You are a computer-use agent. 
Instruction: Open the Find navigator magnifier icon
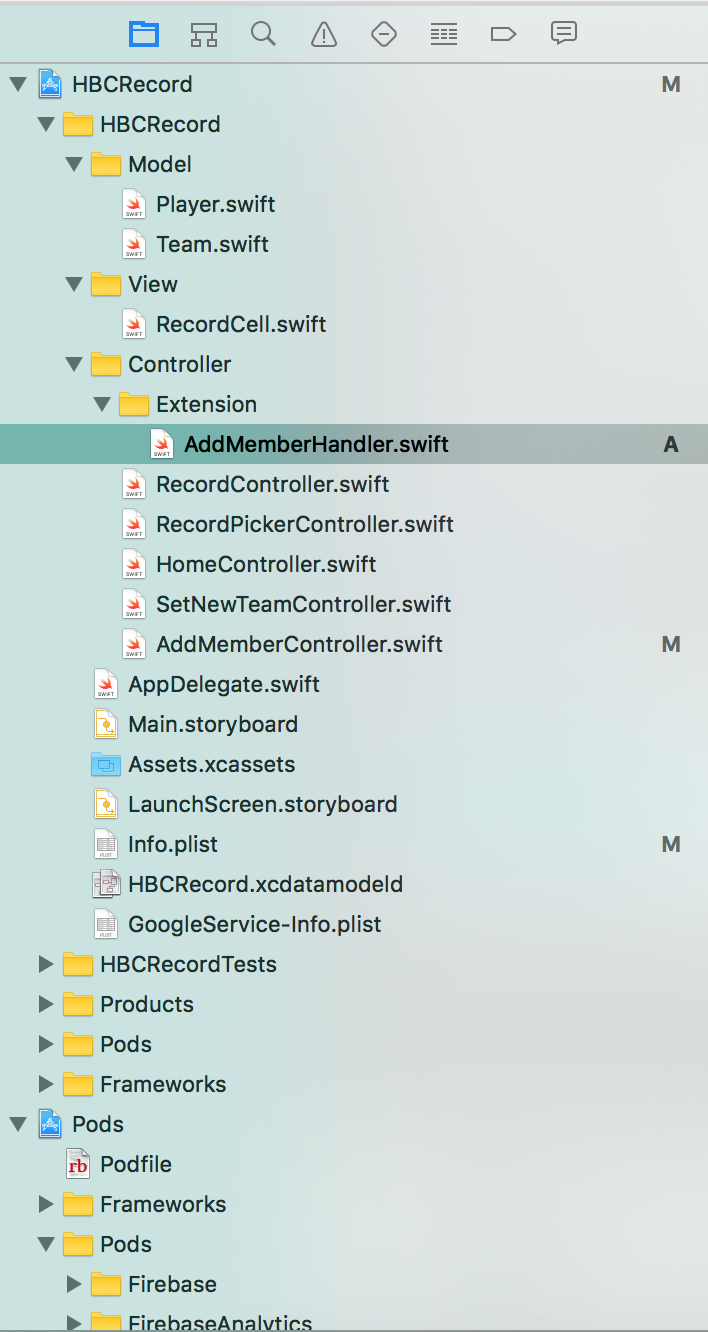263,34
